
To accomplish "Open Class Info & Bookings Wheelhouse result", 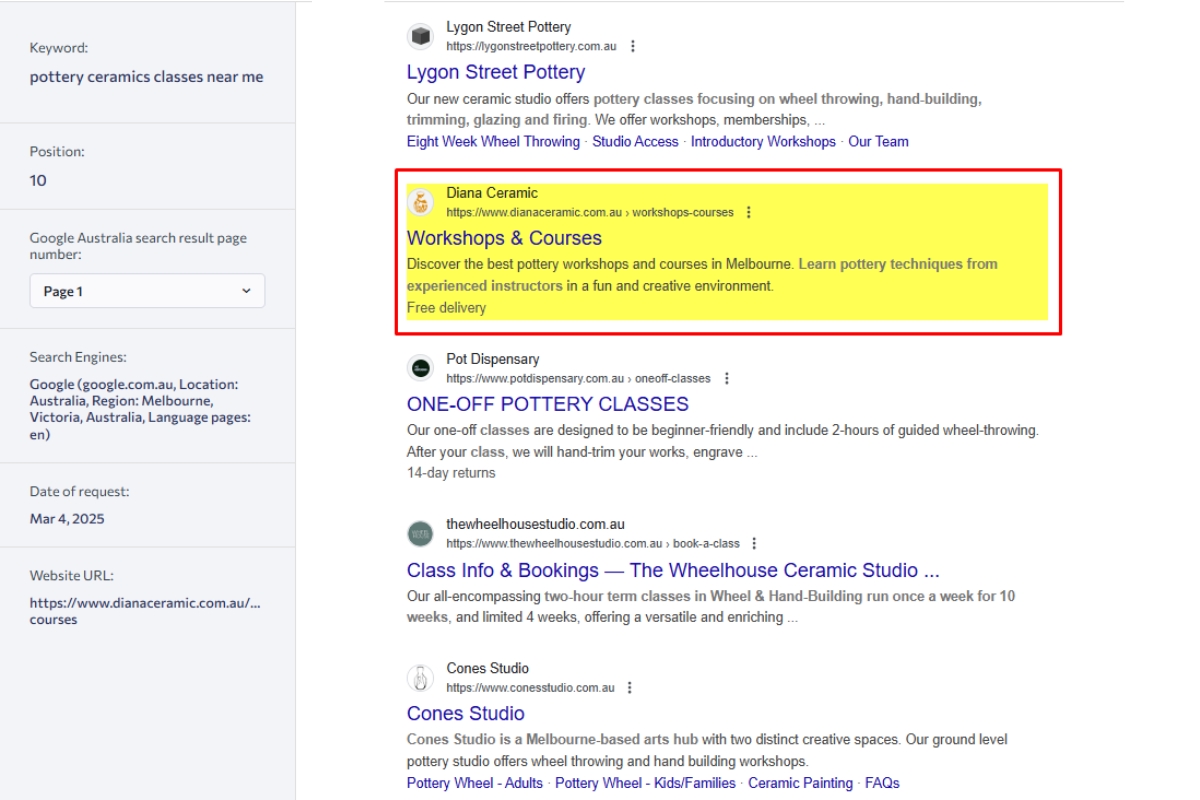I will point(673,570).
